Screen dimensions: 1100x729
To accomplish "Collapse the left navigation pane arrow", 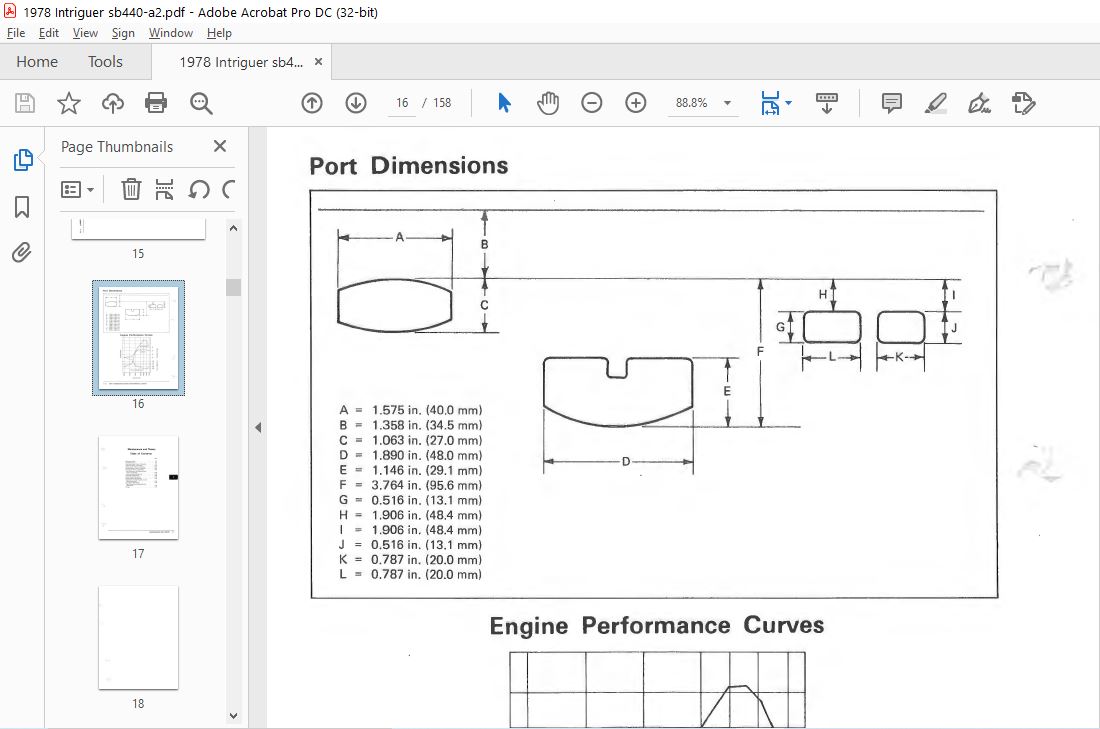I will 258,427.
